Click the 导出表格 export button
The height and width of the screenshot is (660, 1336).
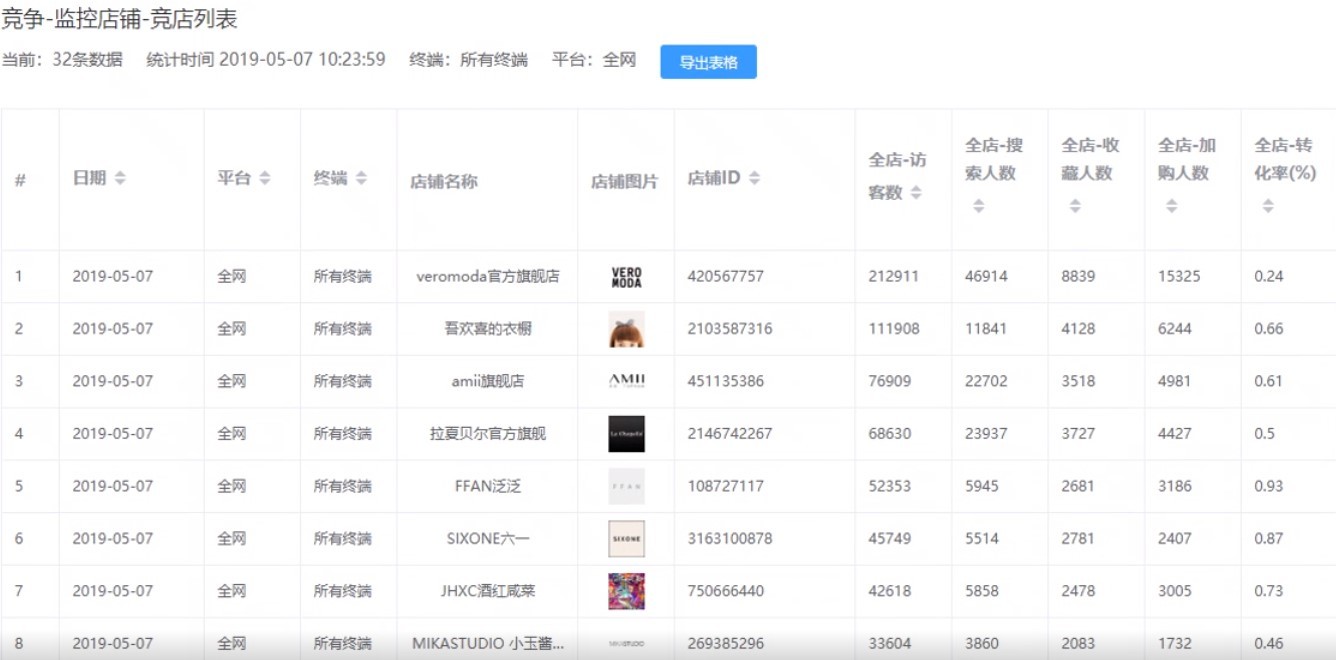[x=708, y=61]
